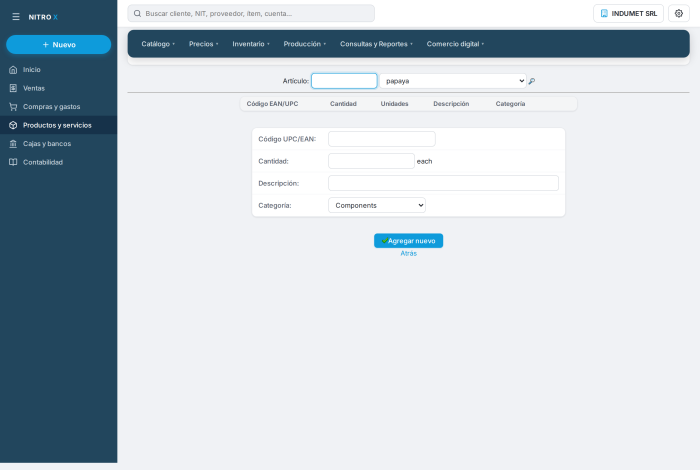The height and width of the screenshot is (470, 700).
Task: Click the Código EAN/UPC column header
Action: (x=272, y=104)
